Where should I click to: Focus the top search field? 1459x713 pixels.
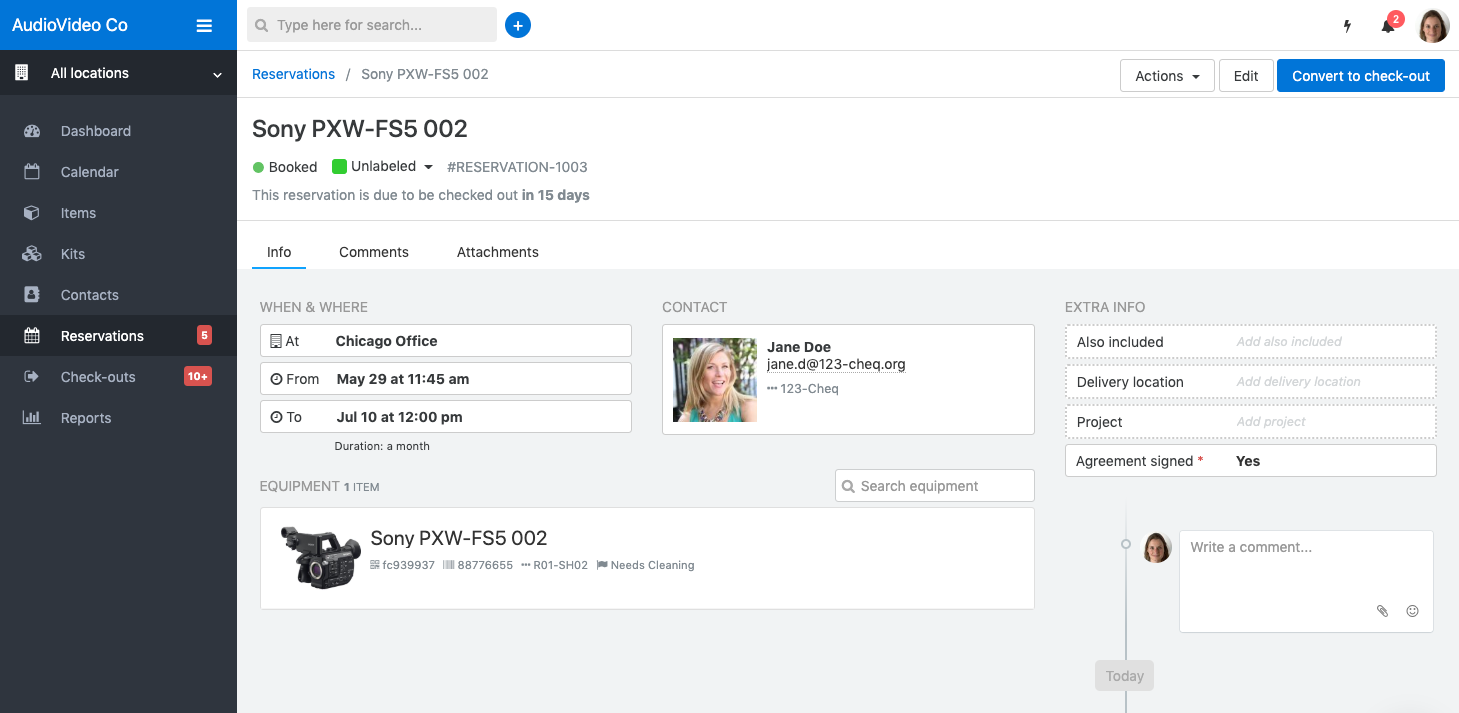pos(372,25)
